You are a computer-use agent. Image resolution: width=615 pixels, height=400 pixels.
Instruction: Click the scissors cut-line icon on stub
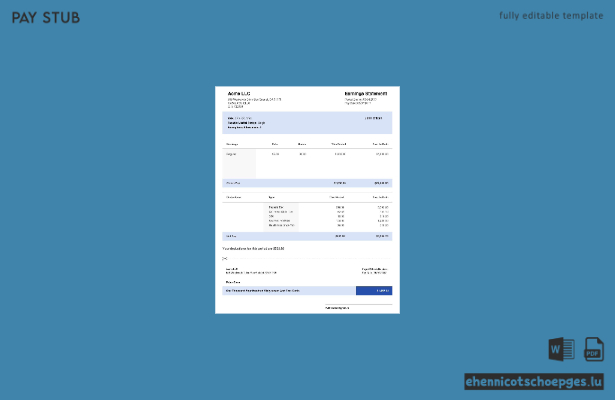(x=225, y=258)
